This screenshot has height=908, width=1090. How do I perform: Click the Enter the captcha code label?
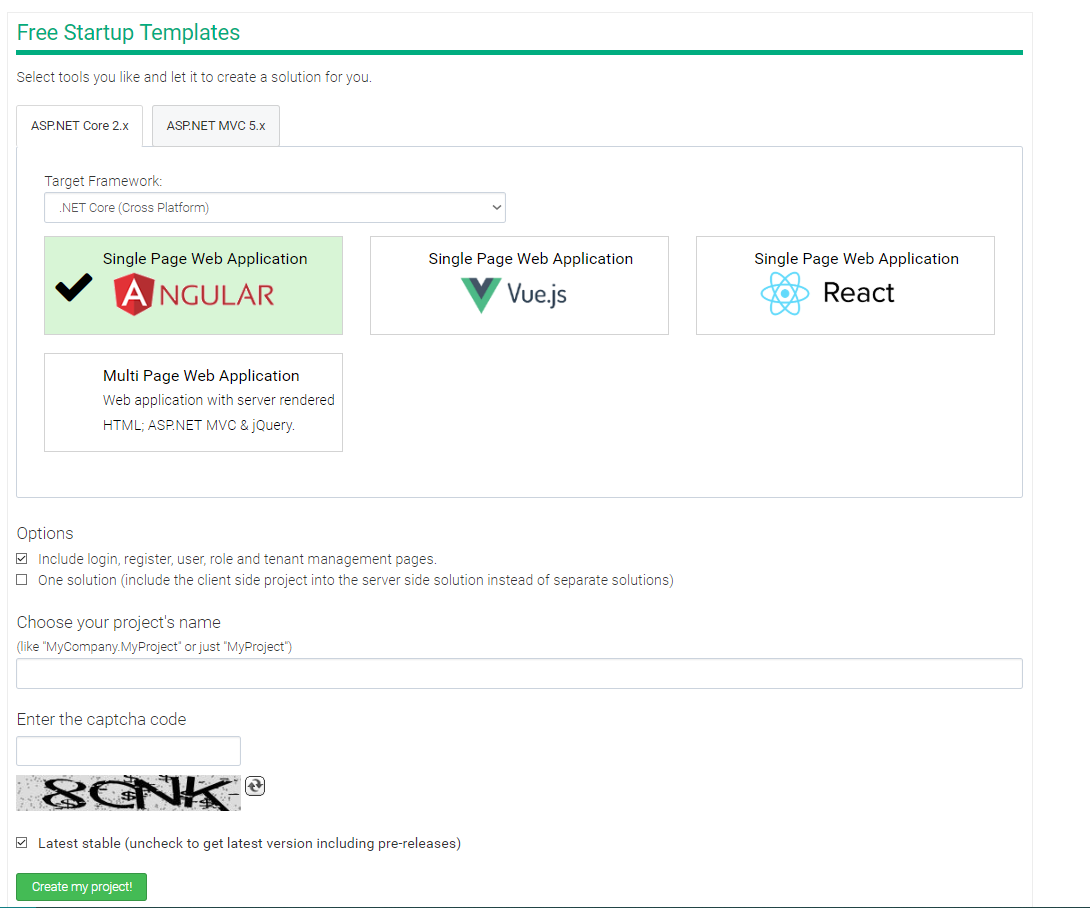tap(101, 719)
